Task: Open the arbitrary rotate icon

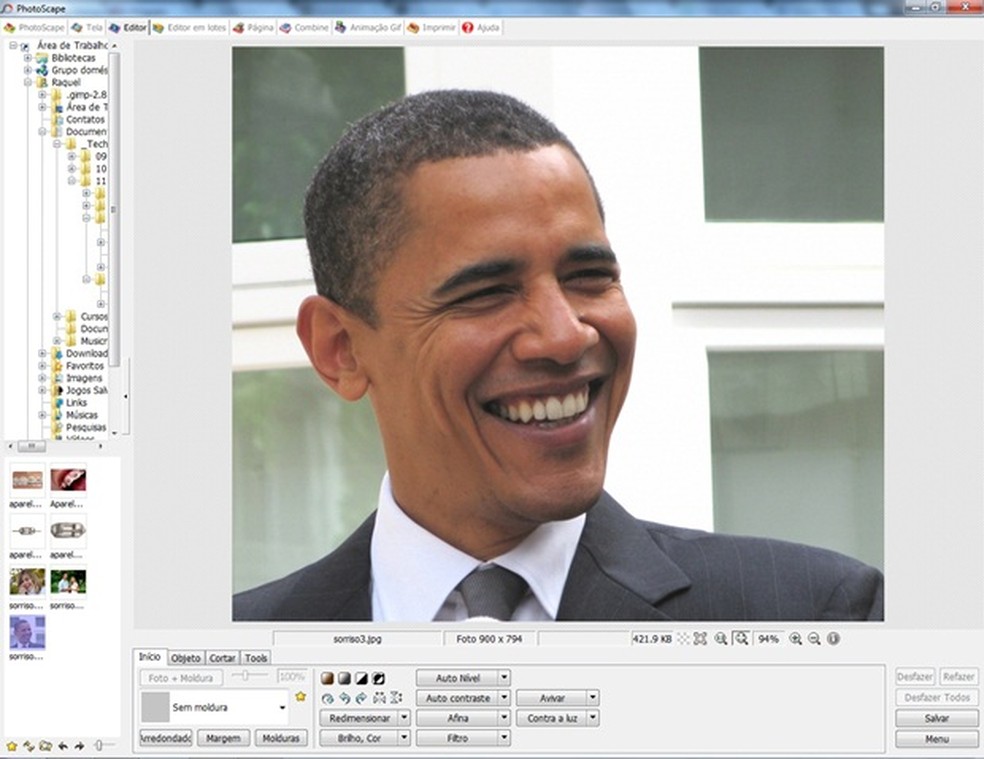Action: pos(327,698)
